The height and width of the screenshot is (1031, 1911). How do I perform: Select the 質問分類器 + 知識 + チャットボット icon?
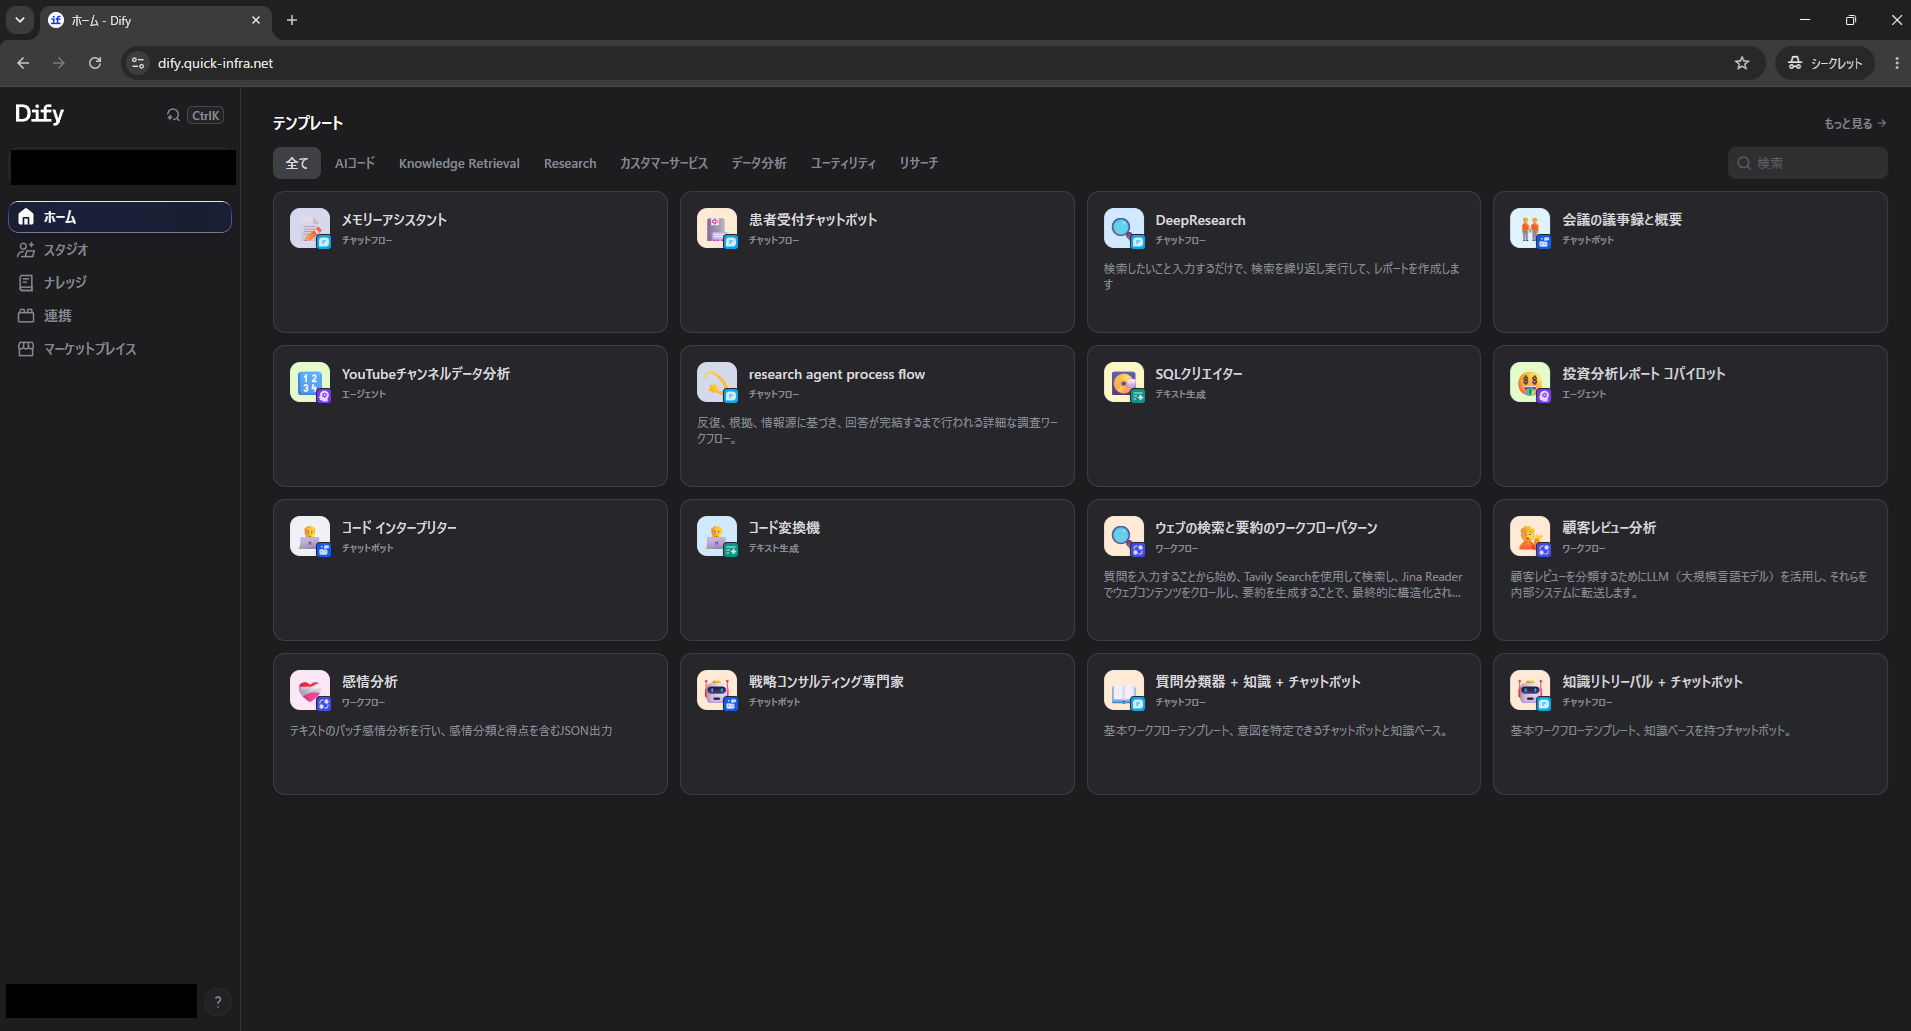click(x=1124, y=690)
